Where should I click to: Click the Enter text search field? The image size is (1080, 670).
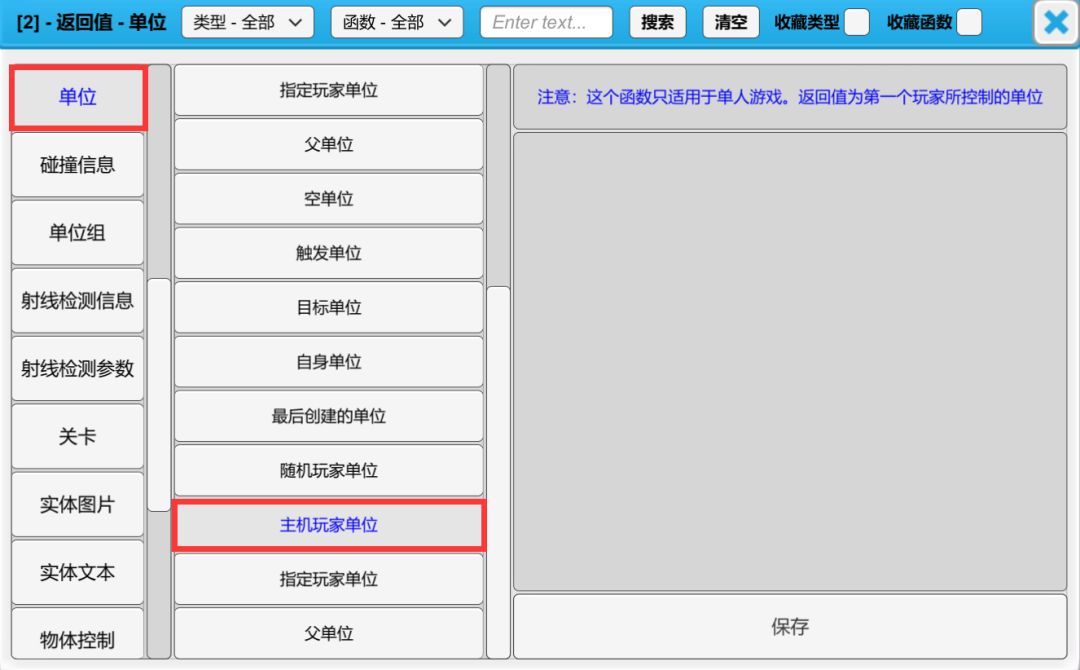(x=546, y=22)
